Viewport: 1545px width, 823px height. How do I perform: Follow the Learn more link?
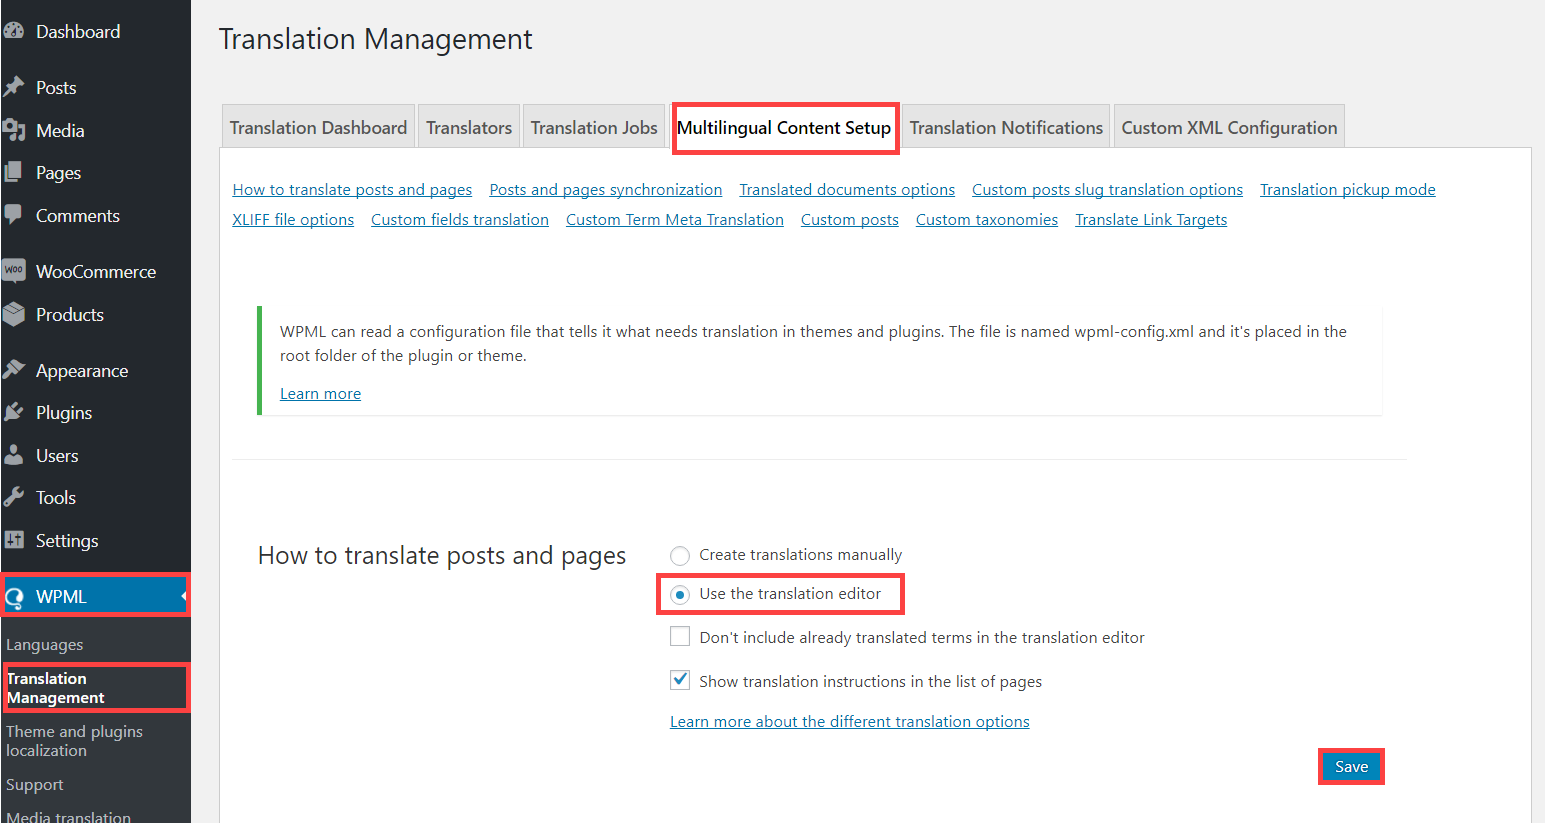[x=320, y=394]
